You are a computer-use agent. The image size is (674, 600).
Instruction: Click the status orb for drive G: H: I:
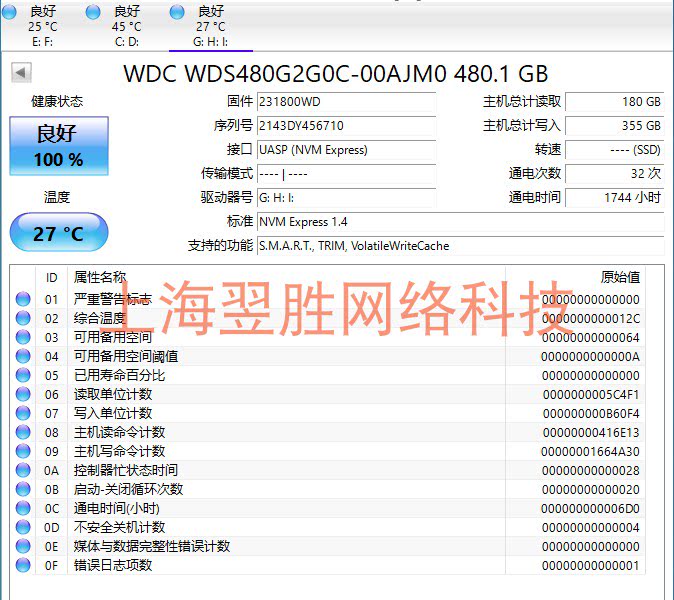coord(177,12)
